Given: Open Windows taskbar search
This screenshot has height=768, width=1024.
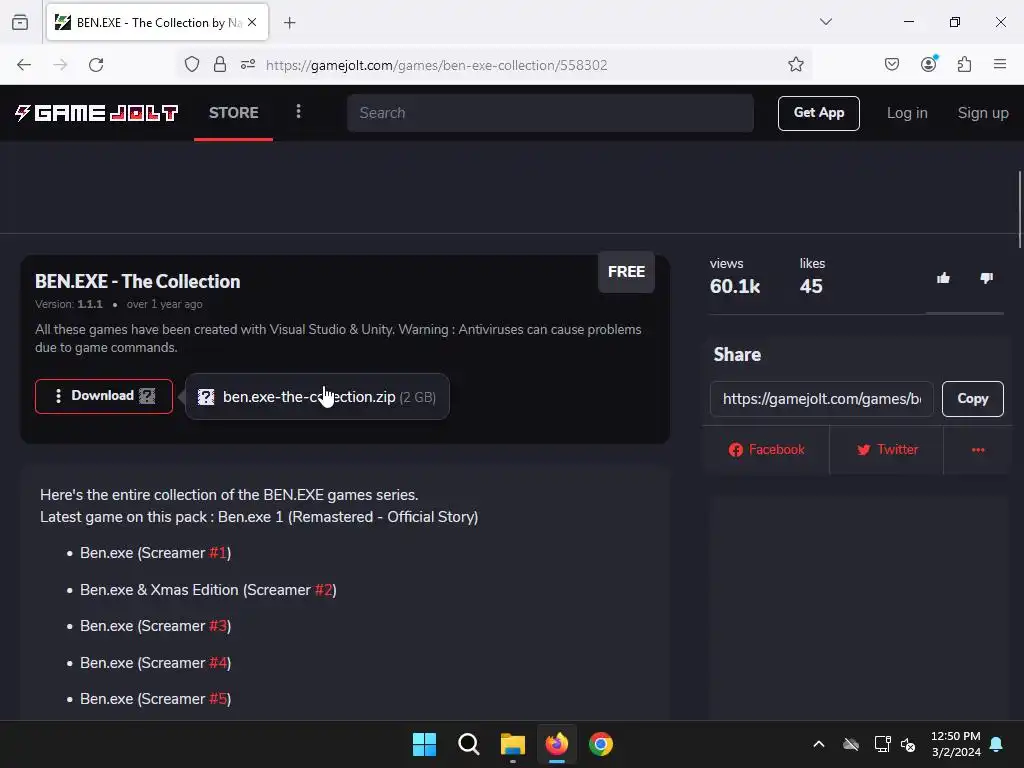Looking at the screenshot, I should [469, 744].
